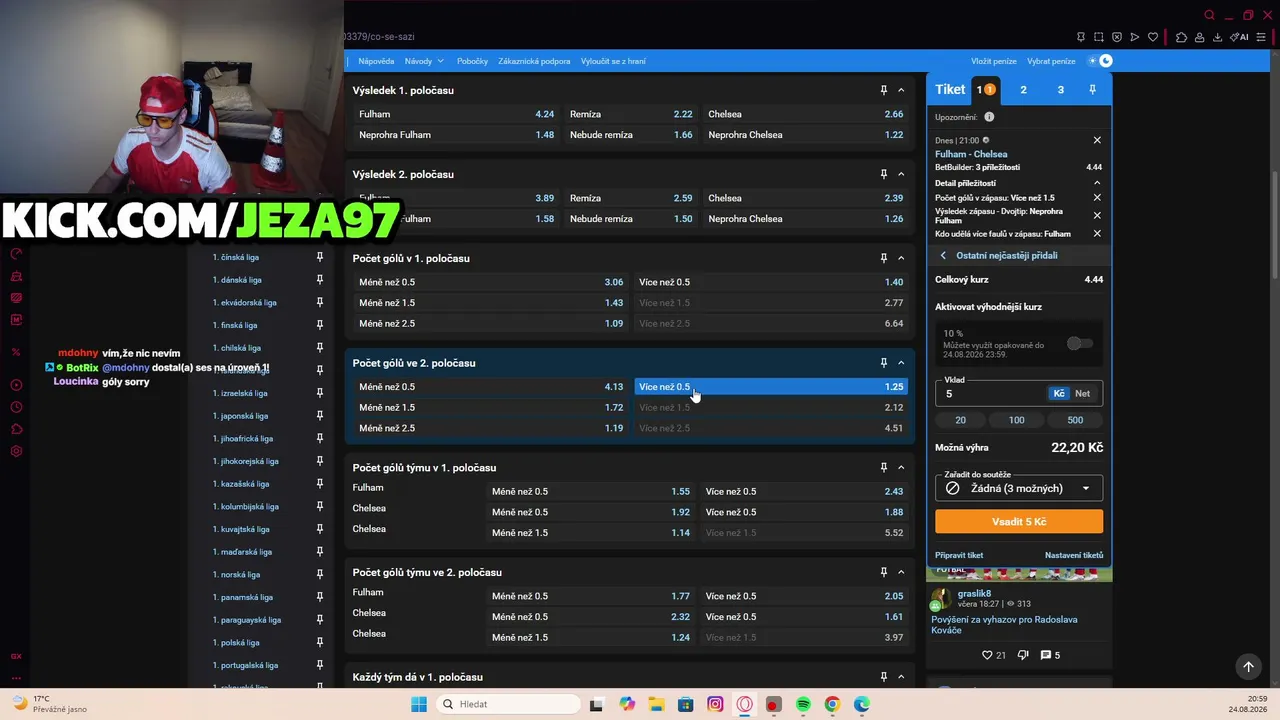The height and width of the screenshot is (720, 1280).
Task: Pin the Počet gólů týmu ve 2. poločasu market
Action: [883, 572]
